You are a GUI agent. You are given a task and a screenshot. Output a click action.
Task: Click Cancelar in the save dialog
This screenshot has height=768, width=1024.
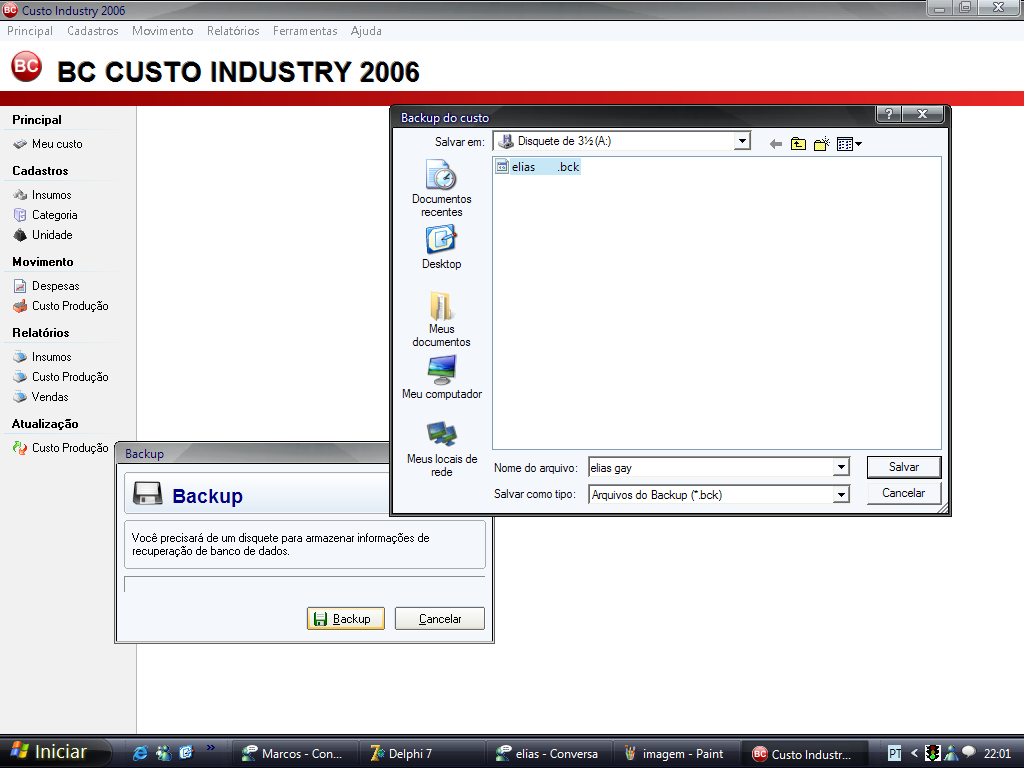904,493
